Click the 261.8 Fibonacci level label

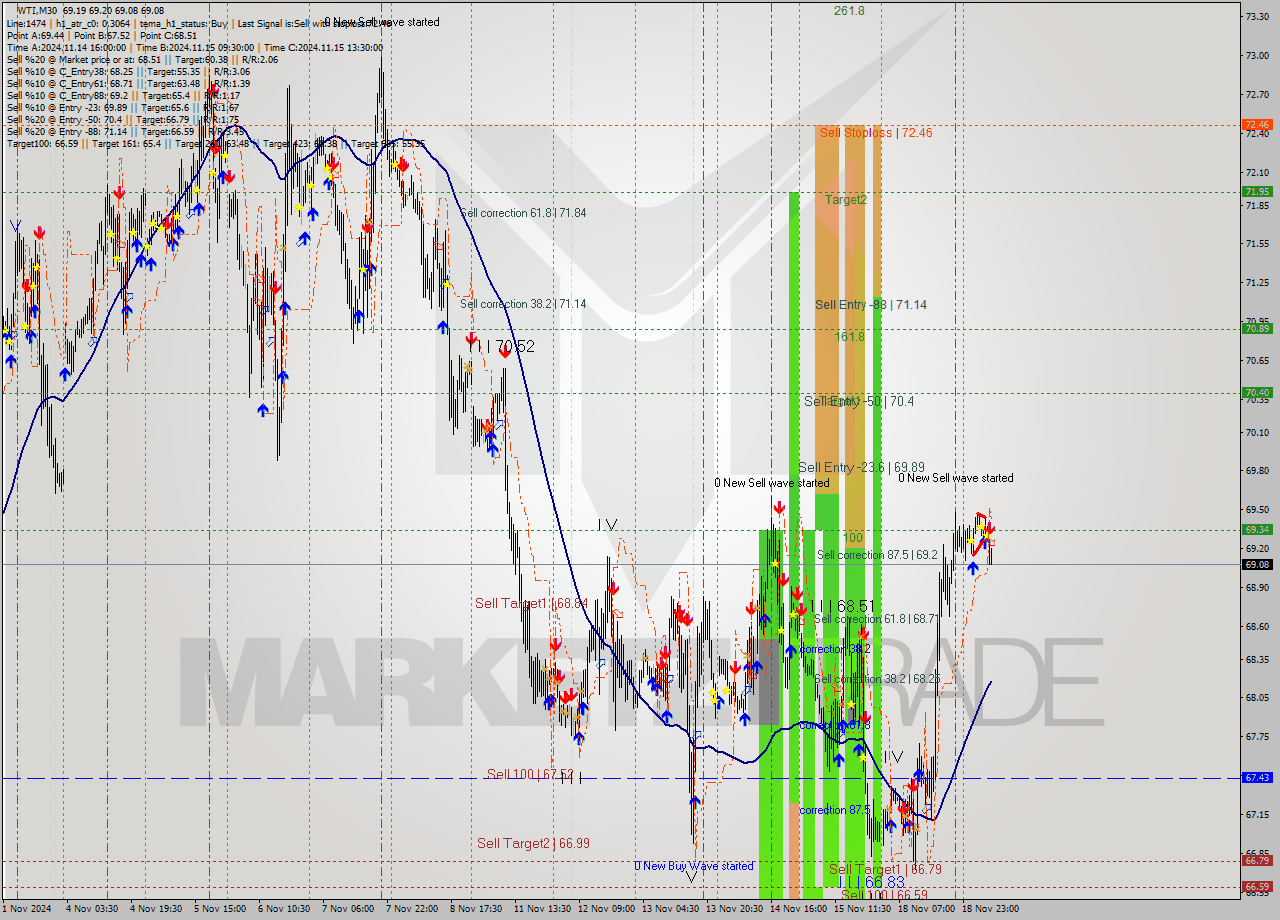tap(849, 10)
